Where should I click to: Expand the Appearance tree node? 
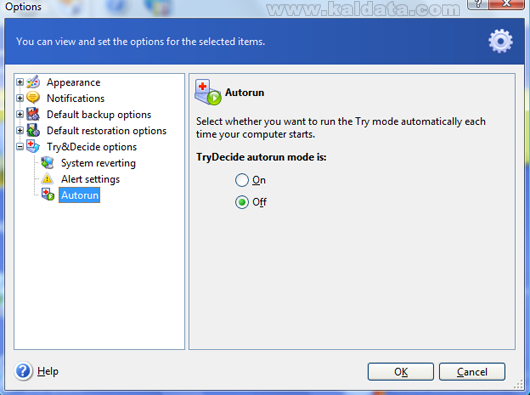click(x=20, y=82)
